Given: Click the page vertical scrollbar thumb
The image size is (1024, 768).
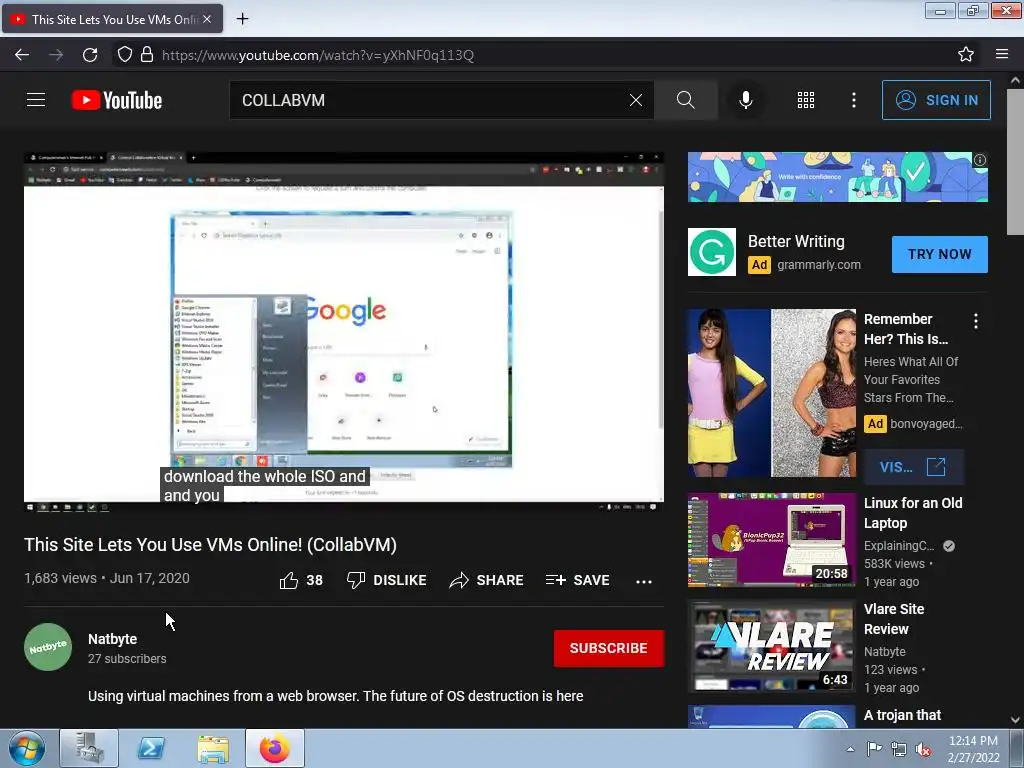Looking at the screenshot, I should click(x=1015, y=161).
